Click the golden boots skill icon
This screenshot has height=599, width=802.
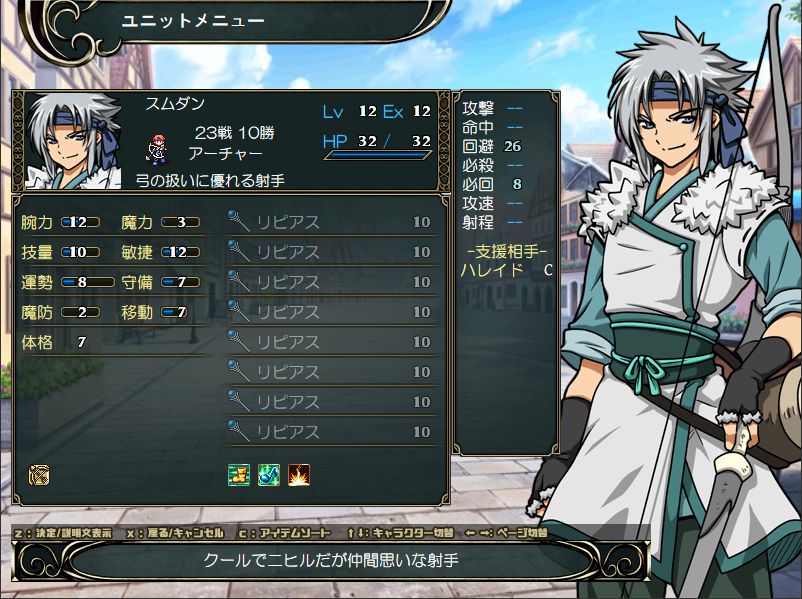click(239, 475)
